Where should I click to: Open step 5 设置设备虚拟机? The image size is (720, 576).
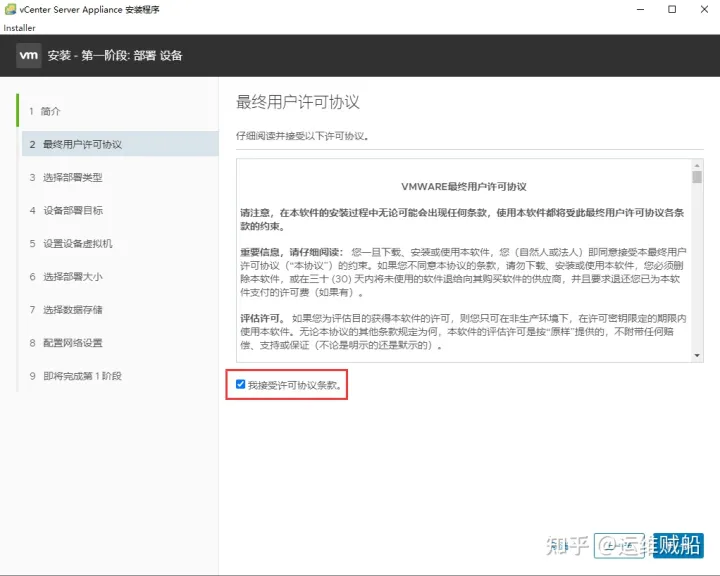77,243
